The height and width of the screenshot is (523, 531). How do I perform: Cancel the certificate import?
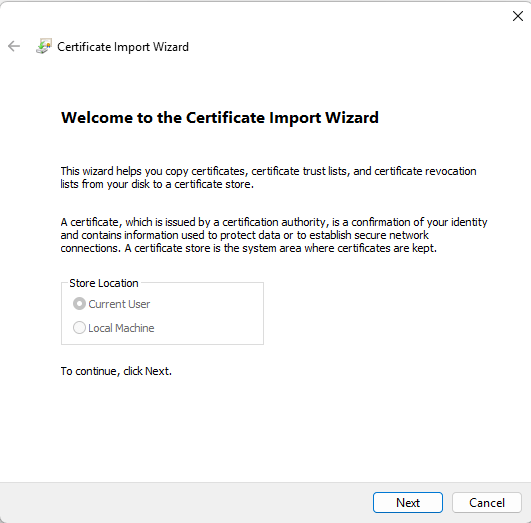pyautogui.click(x=487, y=502)
